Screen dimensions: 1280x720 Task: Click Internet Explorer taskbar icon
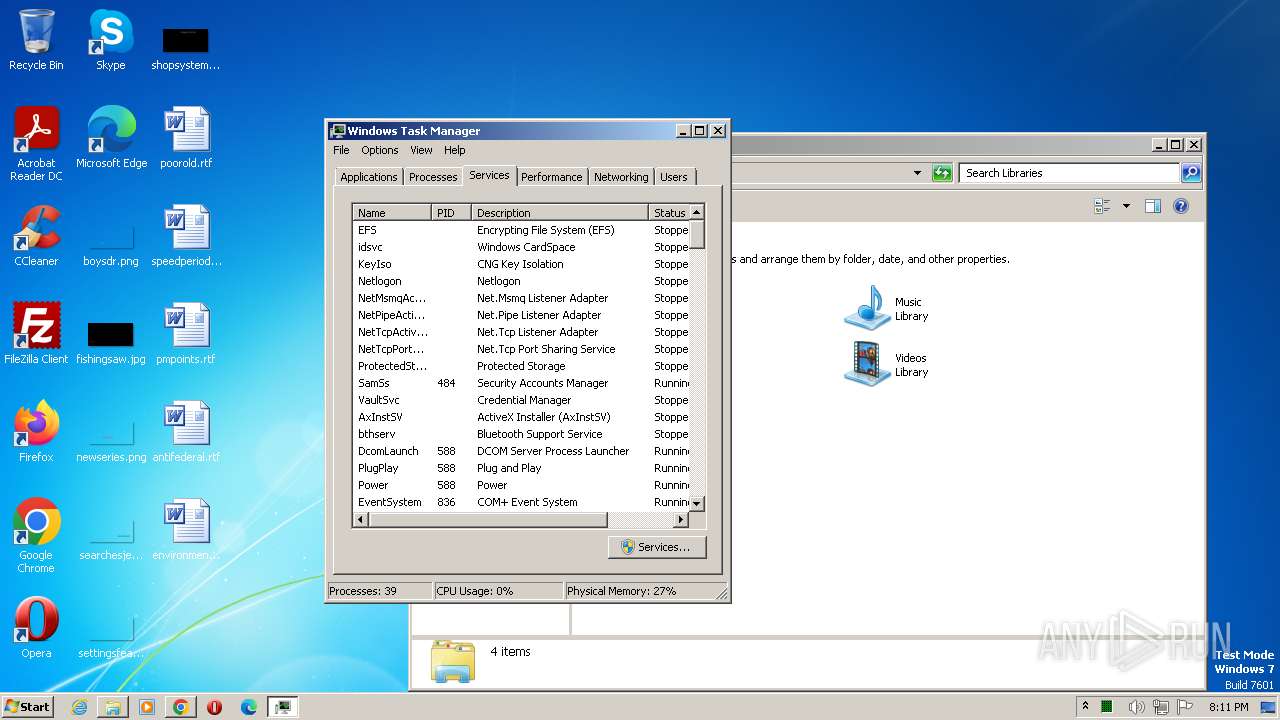pyautogui.click(x=79, y=707)
